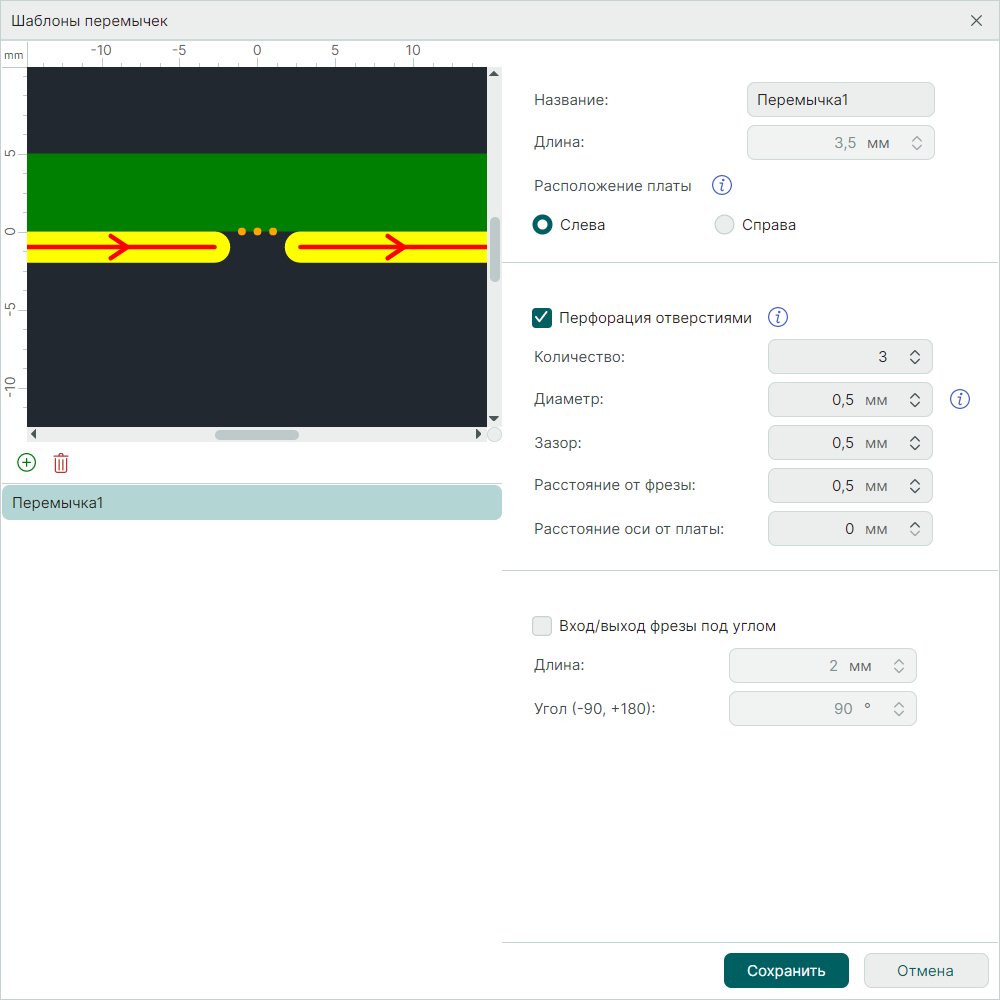Click preview scroll left arrow
The height and width of the screenshot is (1000, 1000).
33,434
